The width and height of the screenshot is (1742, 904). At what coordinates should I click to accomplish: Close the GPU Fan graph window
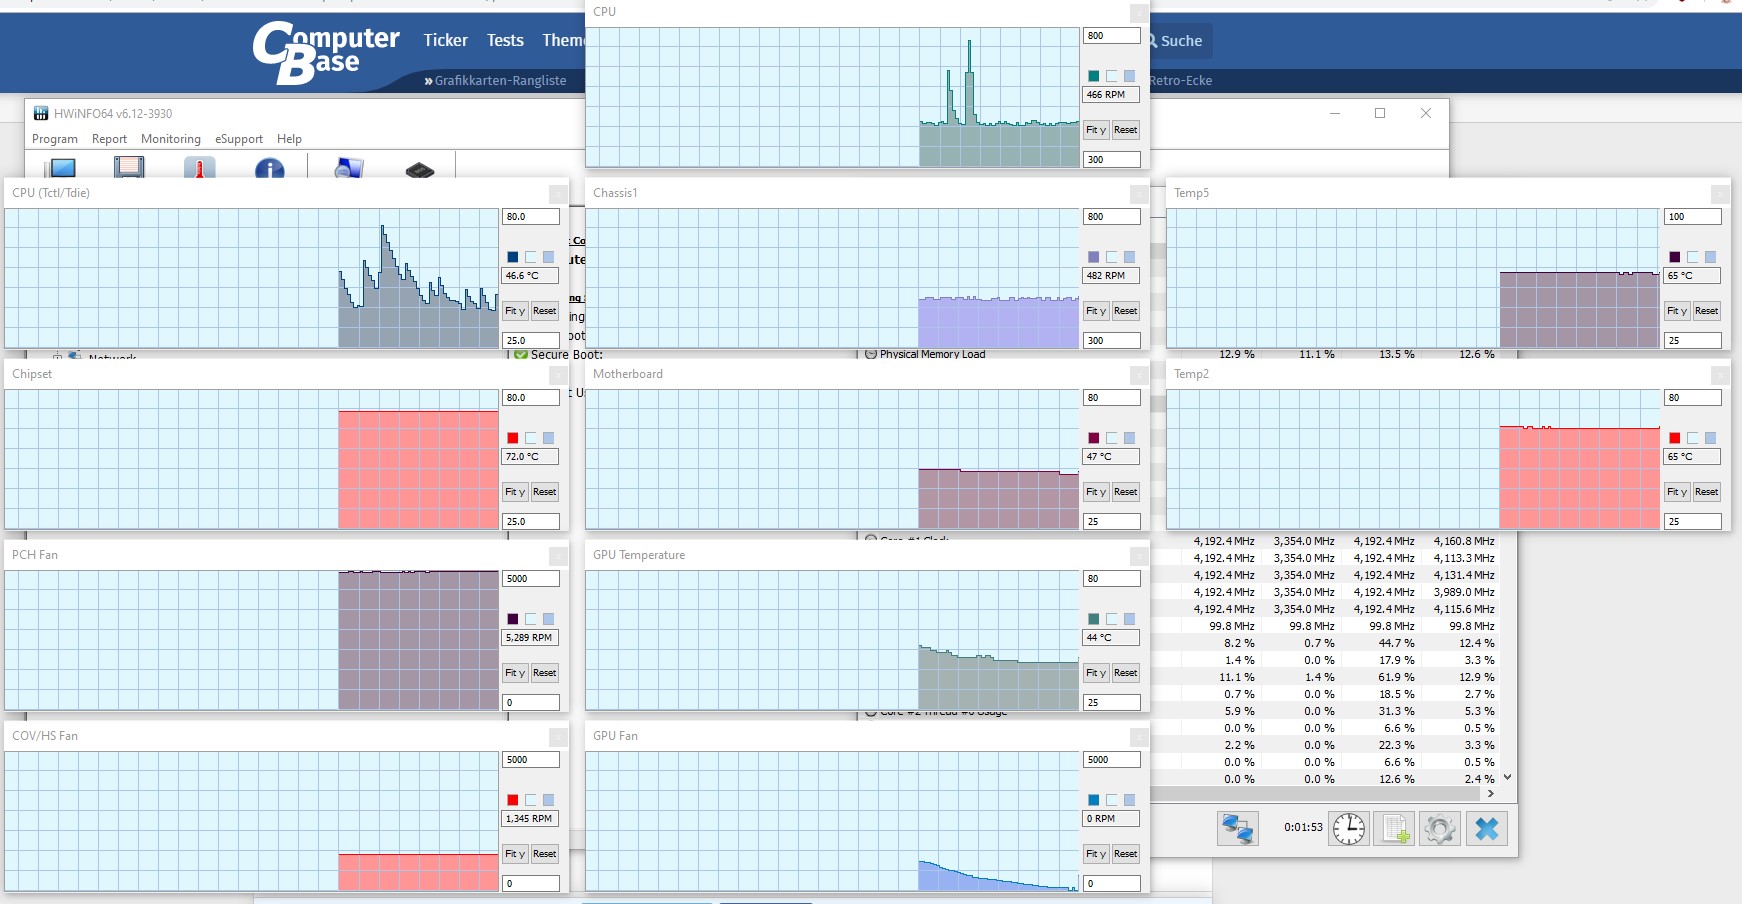pos(1139,737)
